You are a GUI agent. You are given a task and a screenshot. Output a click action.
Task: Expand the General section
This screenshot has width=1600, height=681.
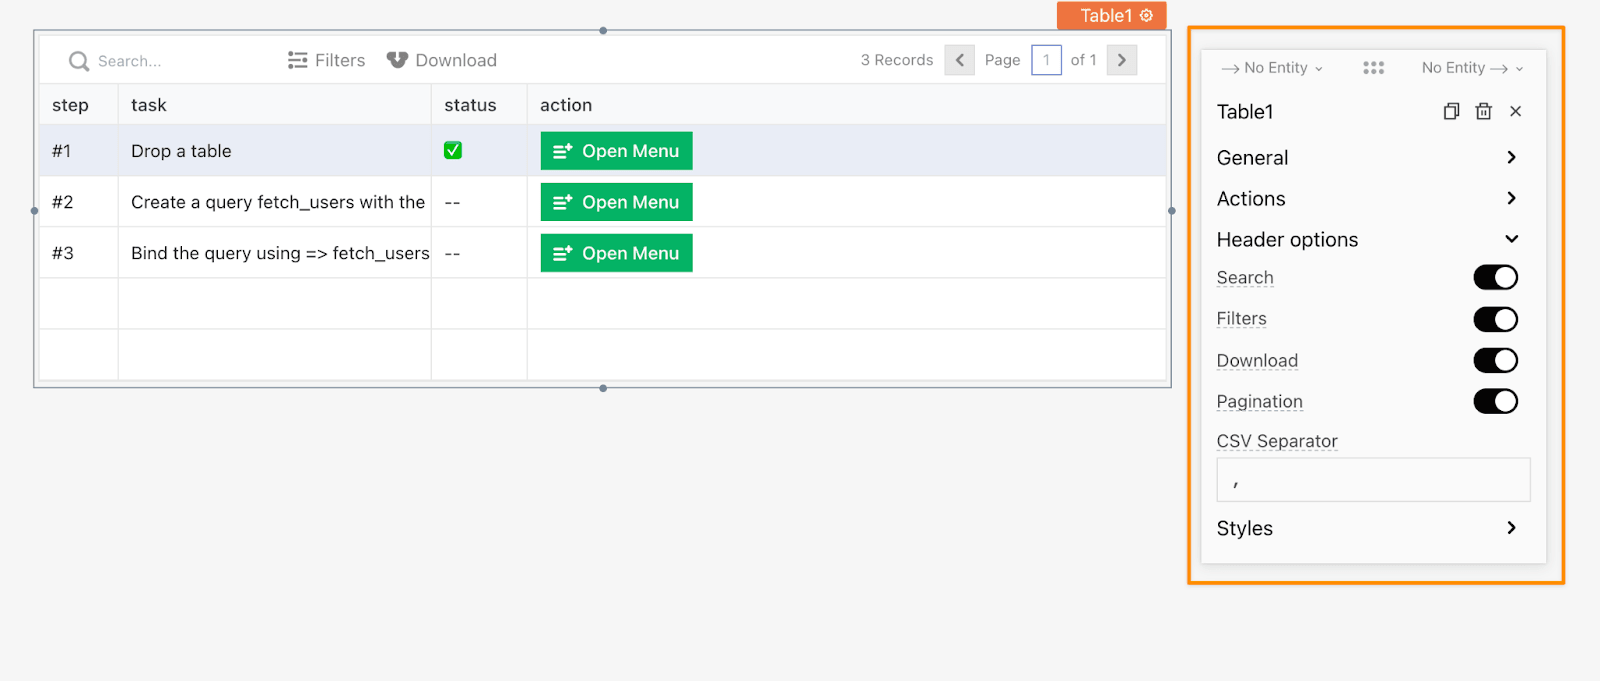pyautogui.click(x=1366, y=157)
